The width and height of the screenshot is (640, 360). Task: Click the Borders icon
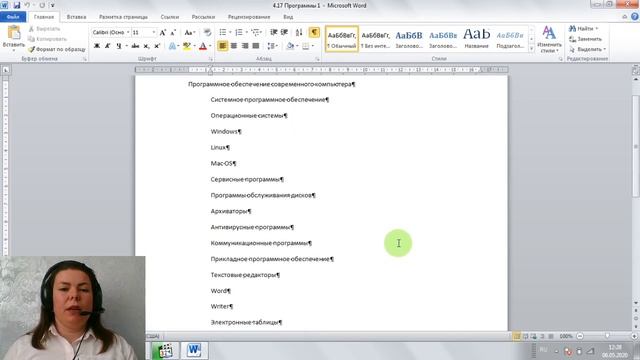coord(306,46)
